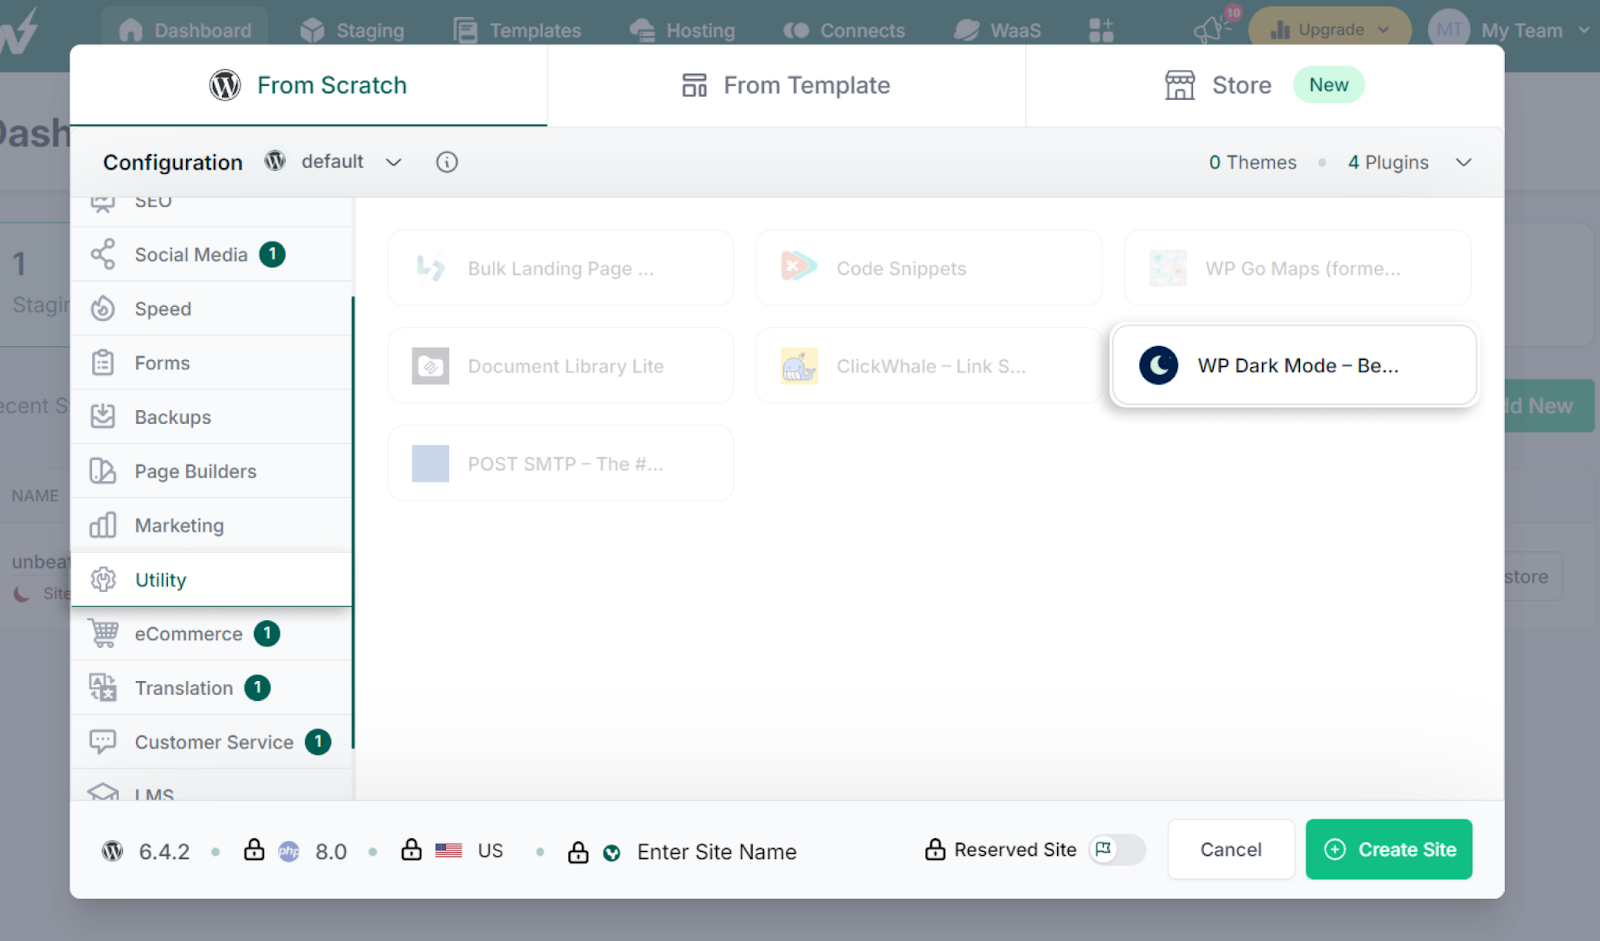1600x941 pixels.
Task: Open the US region selector
Action: coord(452,851)
